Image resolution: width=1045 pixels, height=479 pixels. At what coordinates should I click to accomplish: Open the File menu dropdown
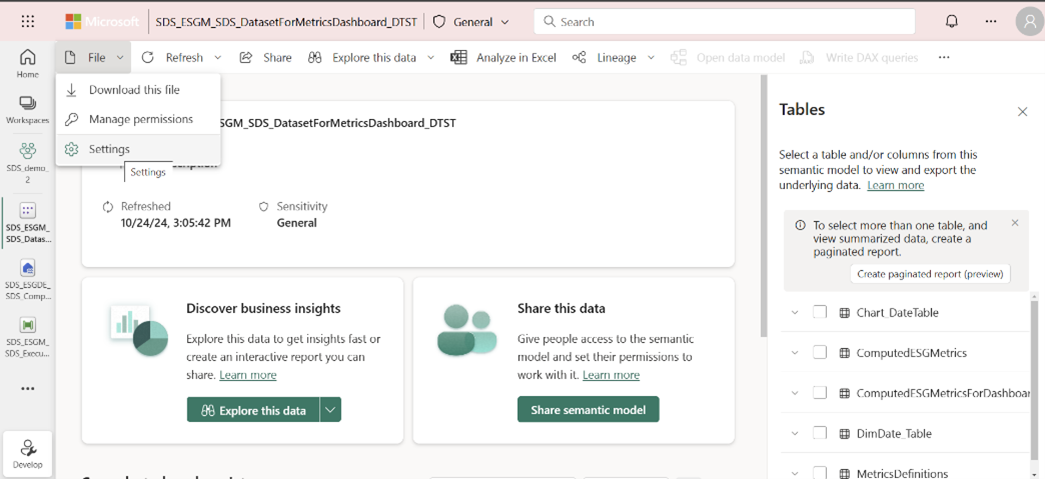pyautogui.click(x=94, y=57)
